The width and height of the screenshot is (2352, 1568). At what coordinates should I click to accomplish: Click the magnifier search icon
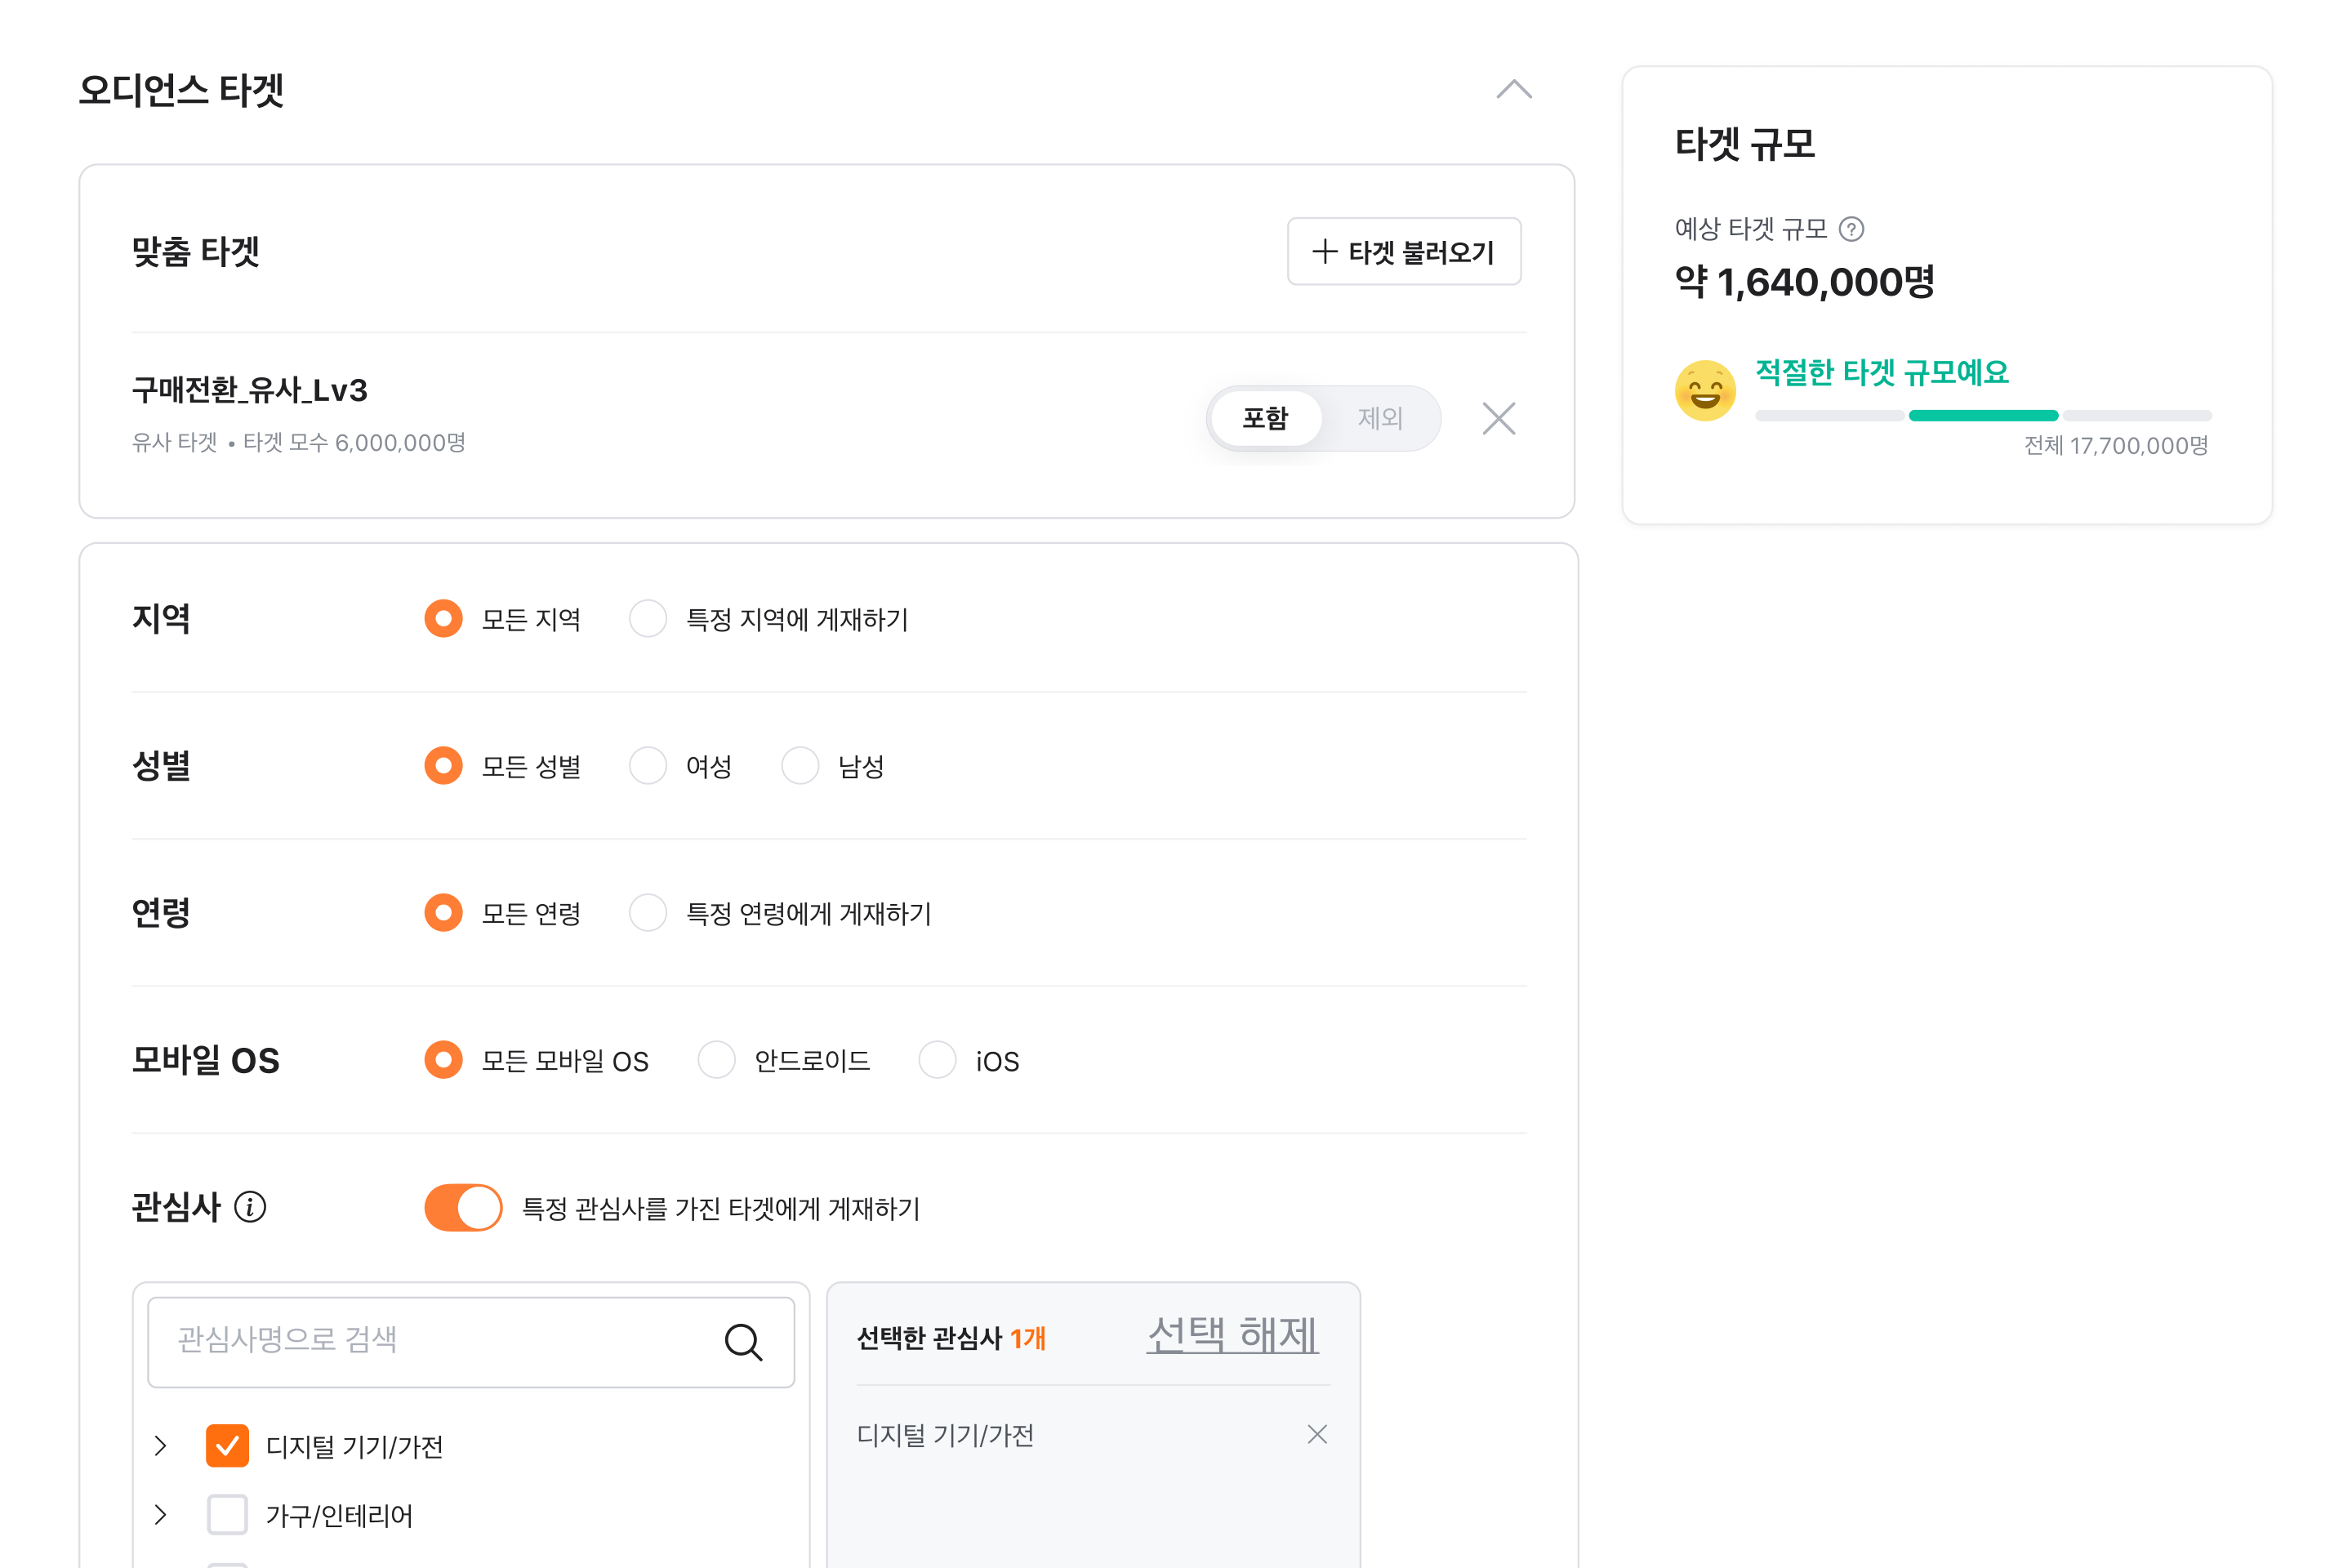tap(743, 1342)
